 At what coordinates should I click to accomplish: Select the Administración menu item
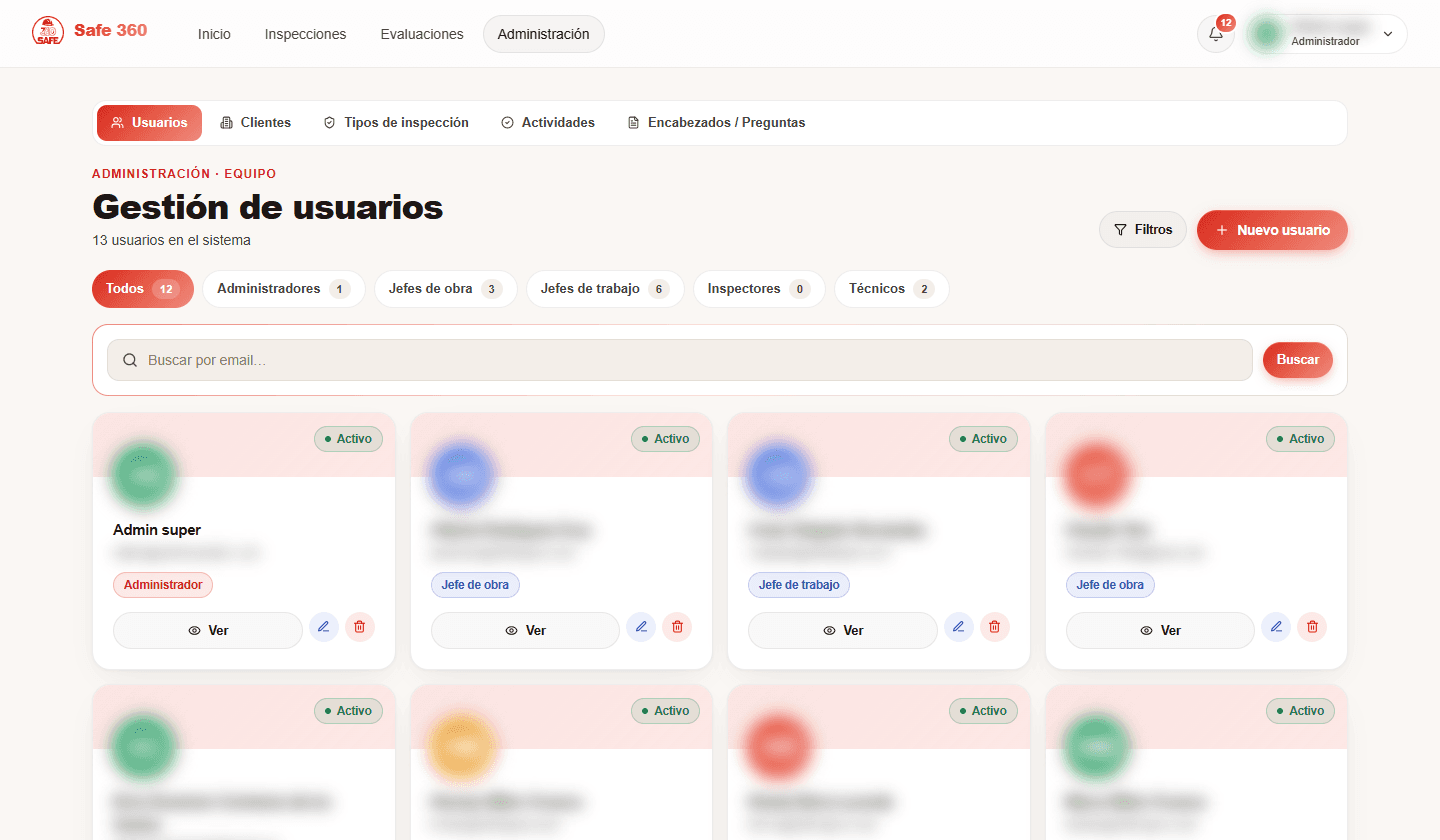point(543,34)
